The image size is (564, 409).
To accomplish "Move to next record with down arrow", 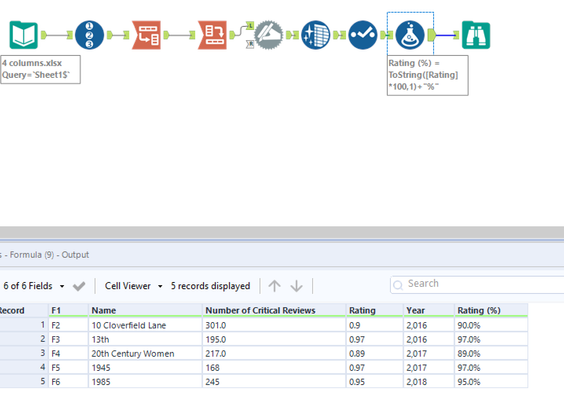I will click(297, 286).
